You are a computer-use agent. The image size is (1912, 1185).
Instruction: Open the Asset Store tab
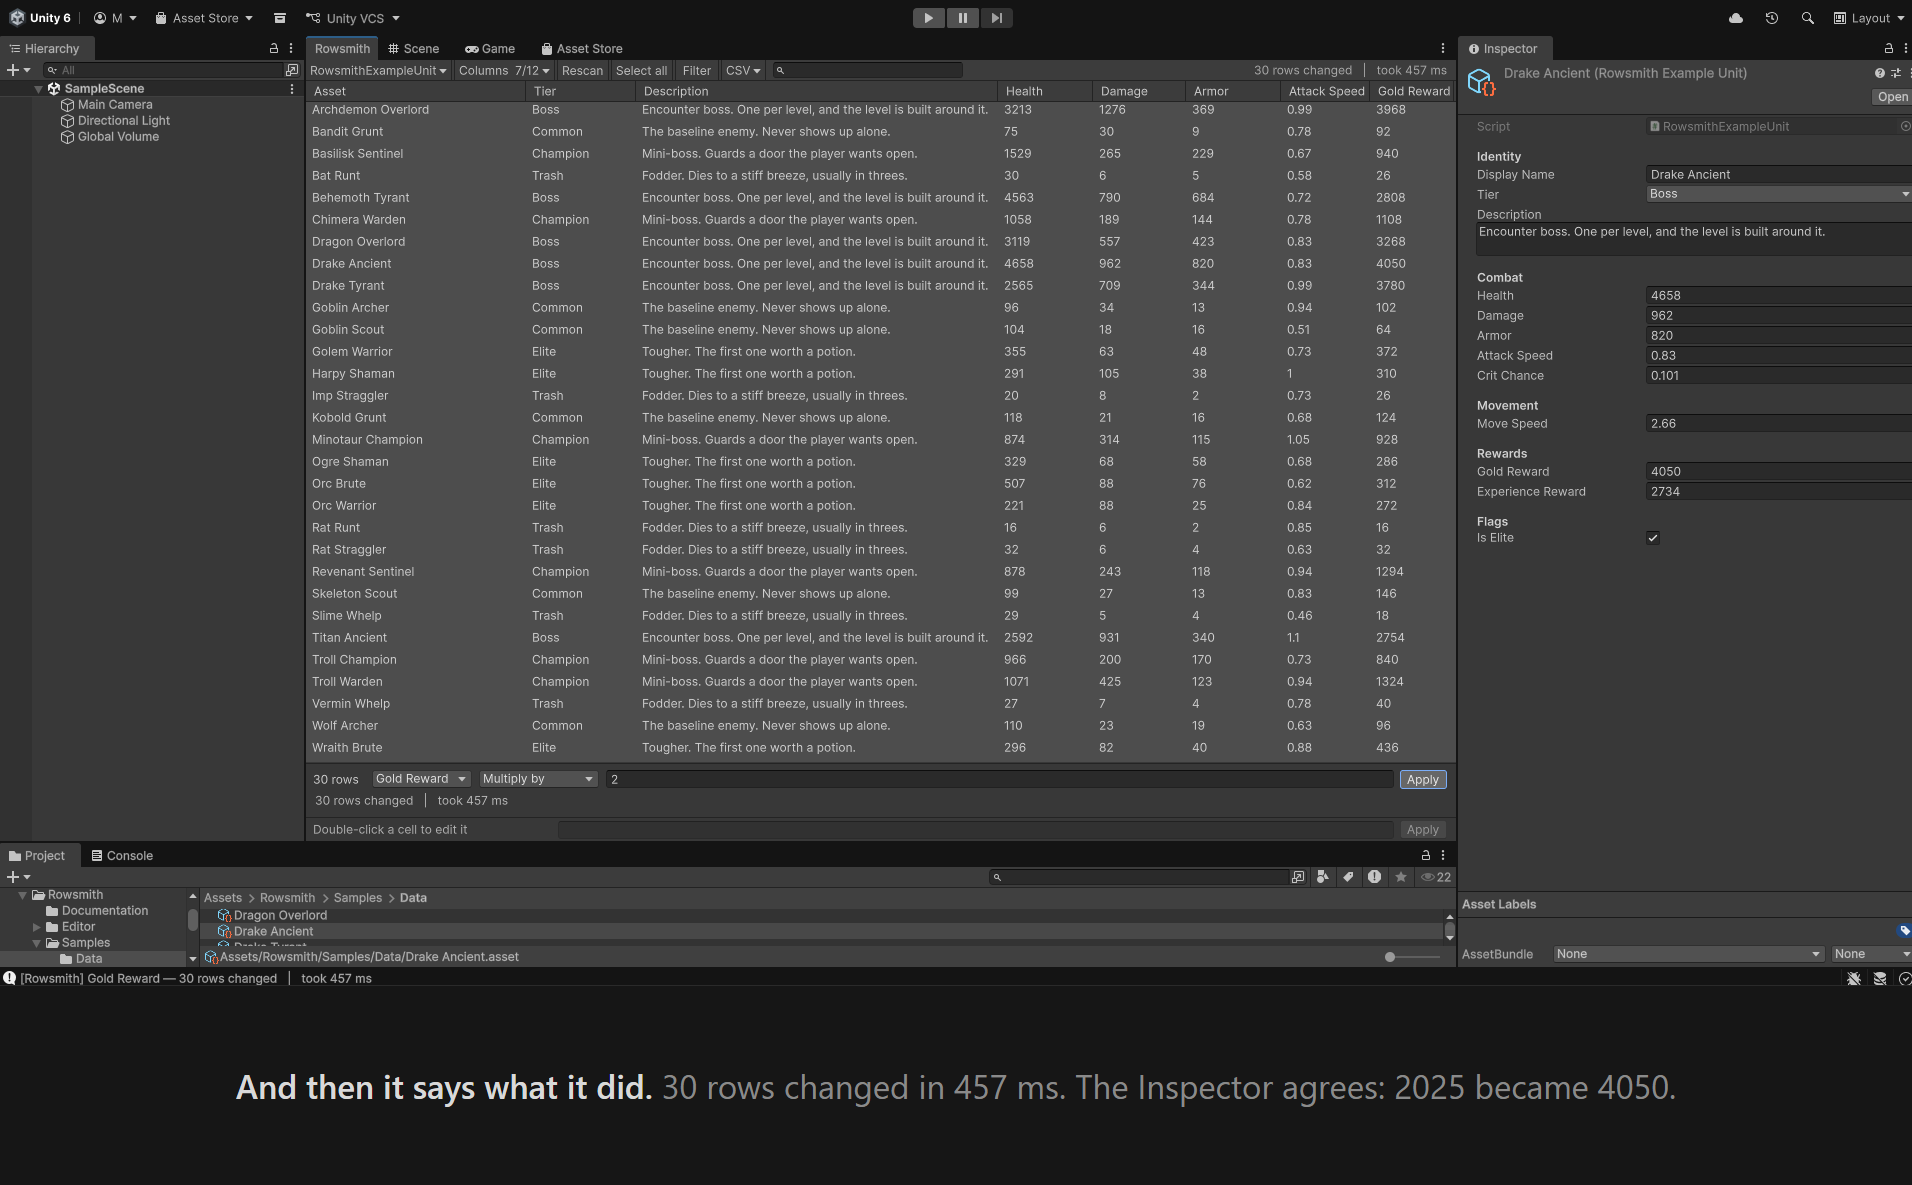[582, 48]
